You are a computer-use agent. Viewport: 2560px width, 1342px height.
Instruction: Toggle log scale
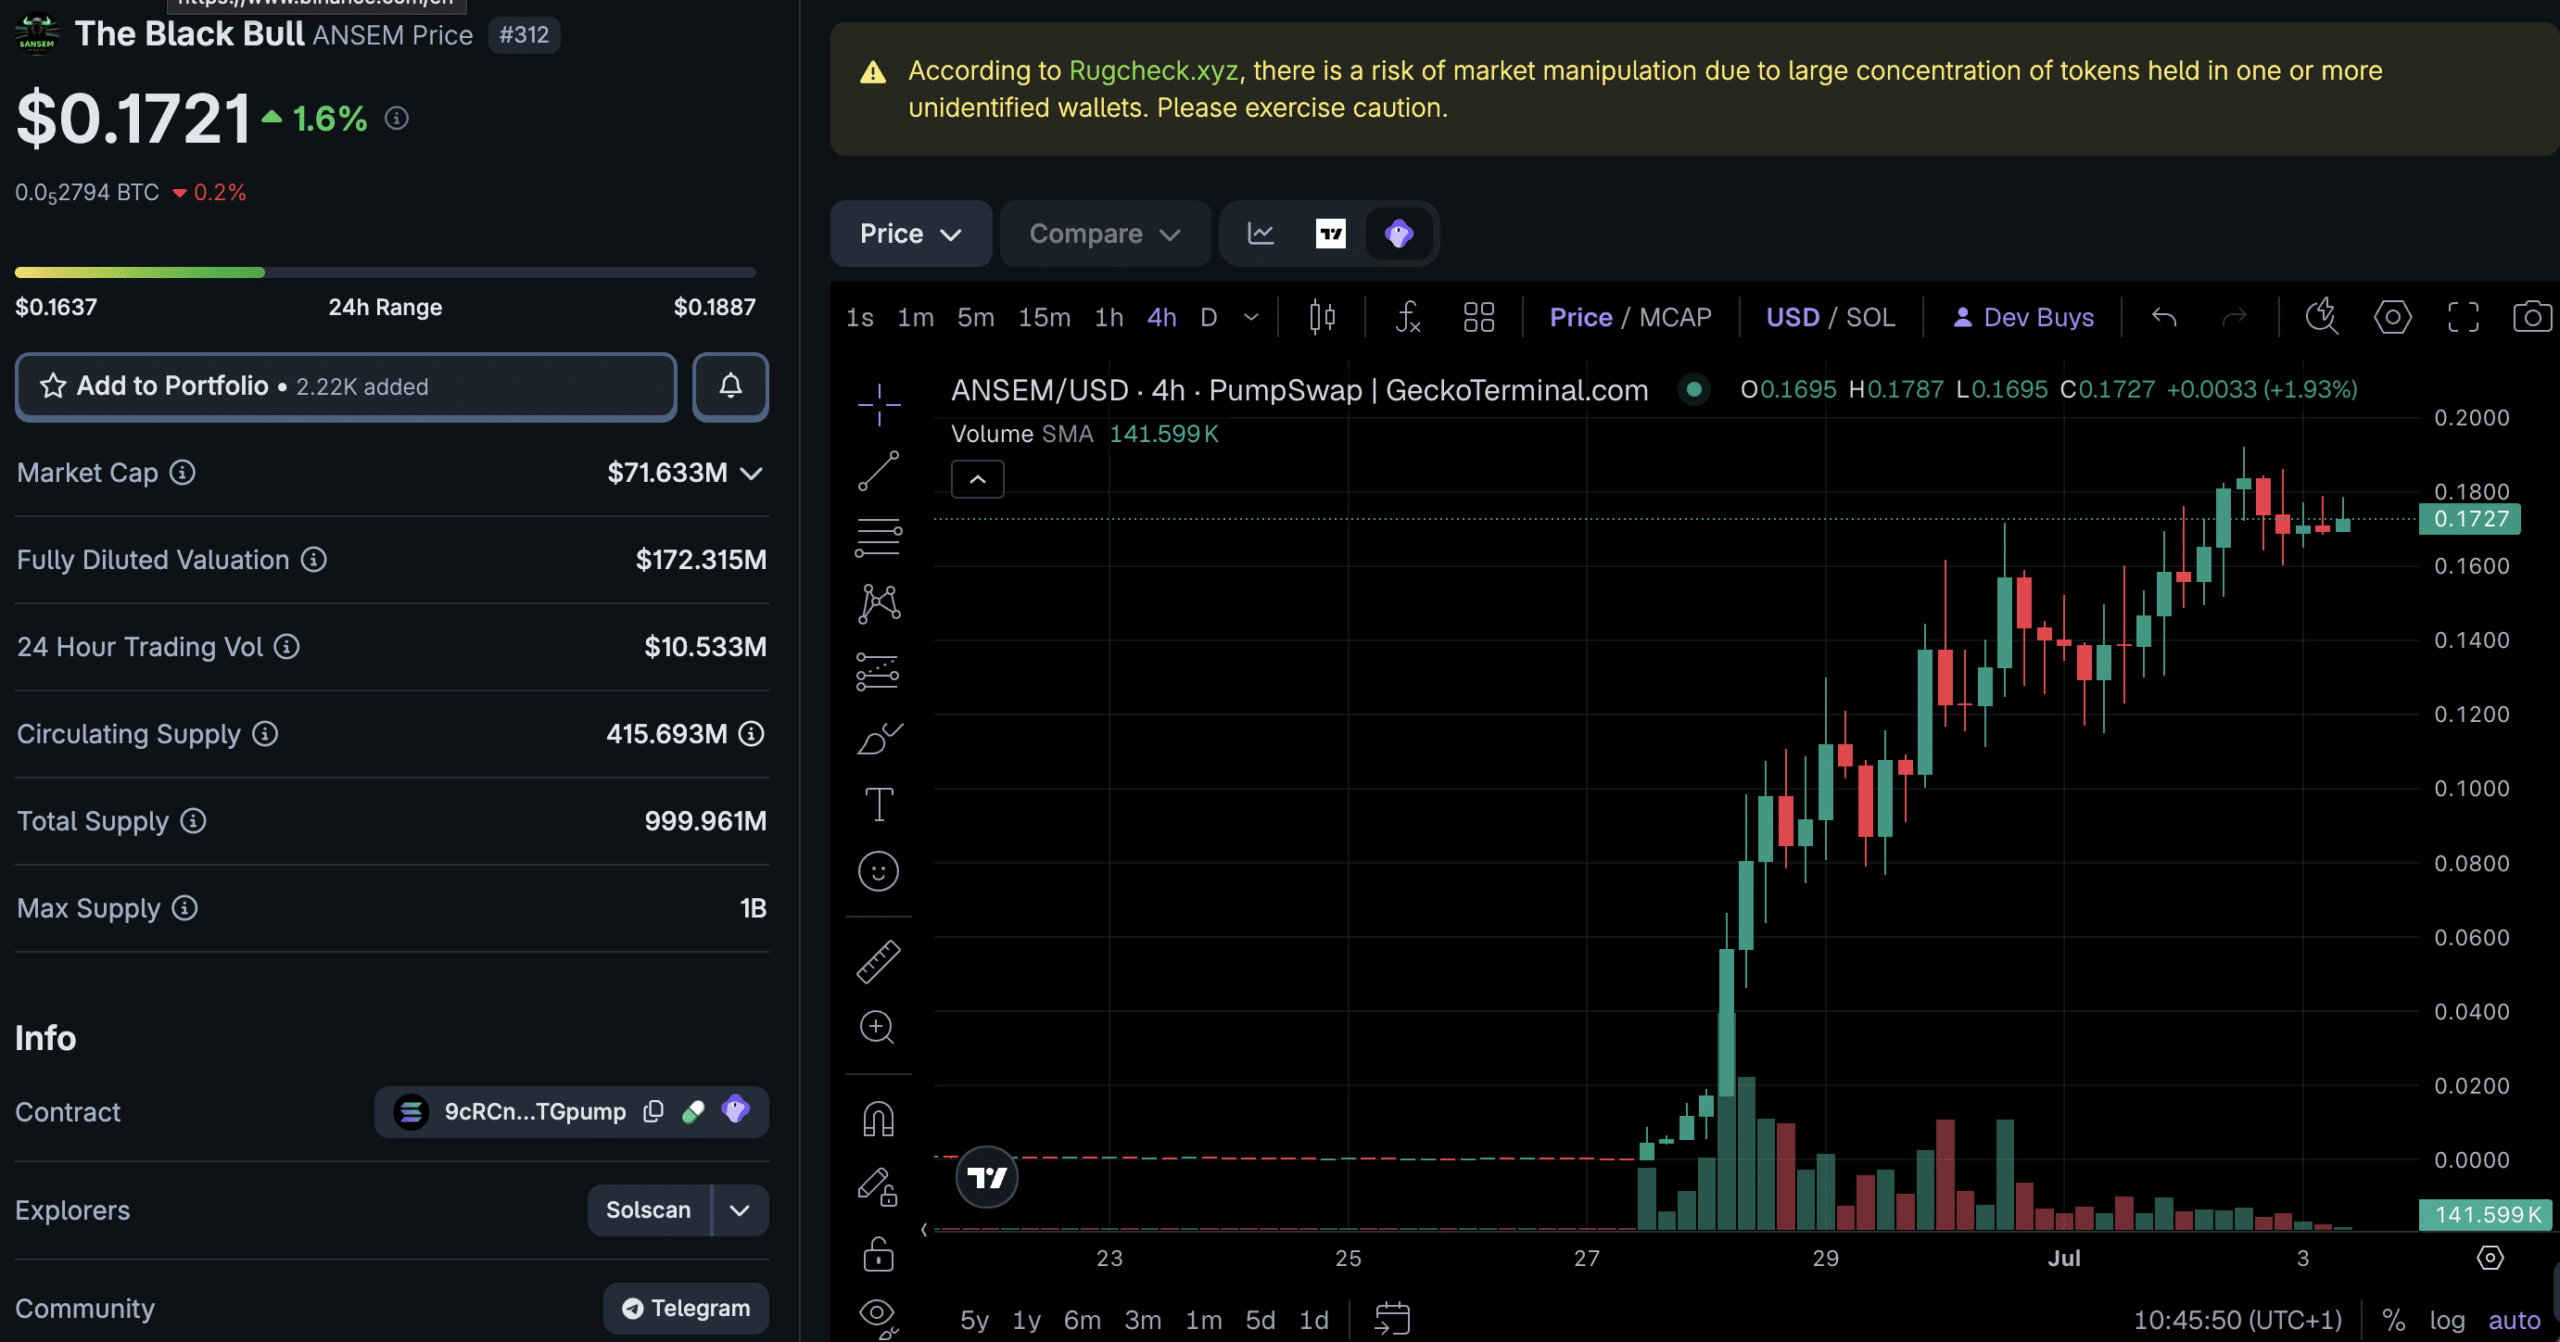pyautogui.click(x=2447, y=1320)
